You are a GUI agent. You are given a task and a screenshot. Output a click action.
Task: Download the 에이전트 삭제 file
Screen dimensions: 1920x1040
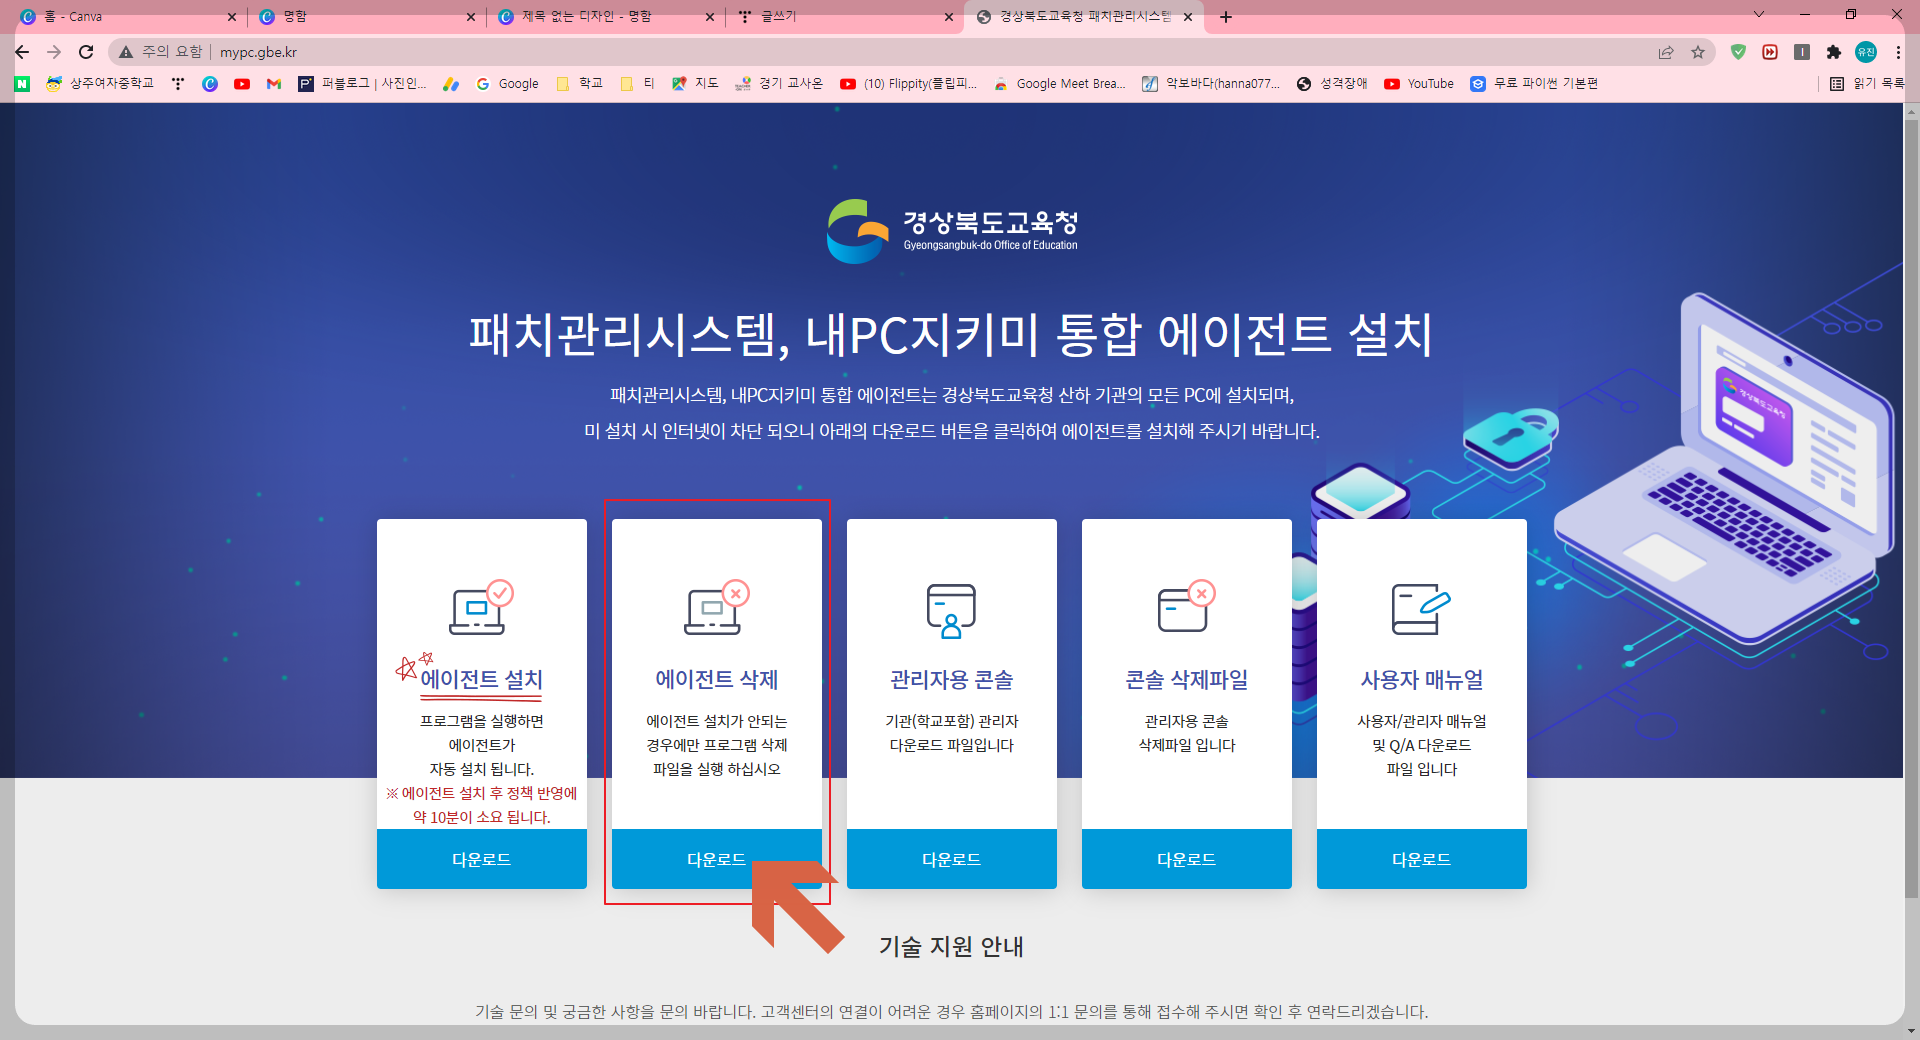point(717,859)
